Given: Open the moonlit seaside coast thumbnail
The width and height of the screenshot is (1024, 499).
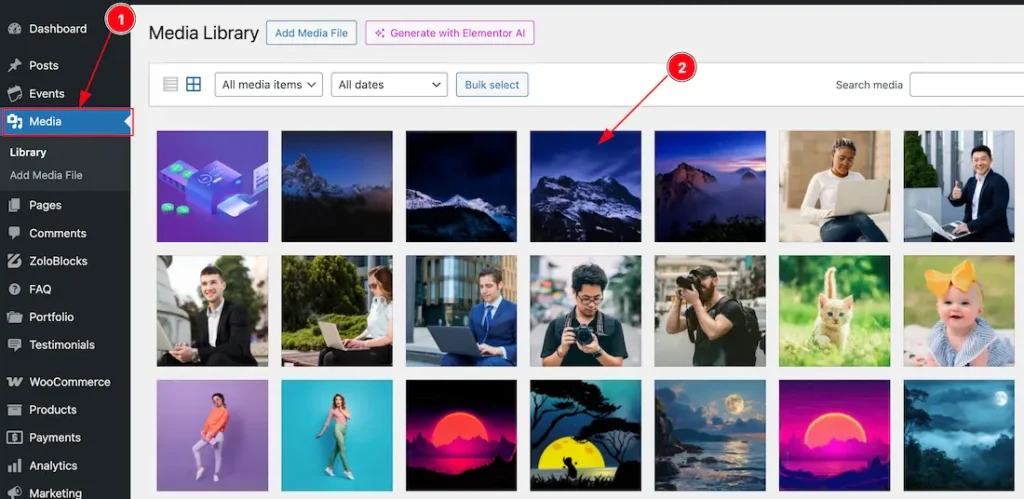Looking at the screenshot, I should point(710,436).
